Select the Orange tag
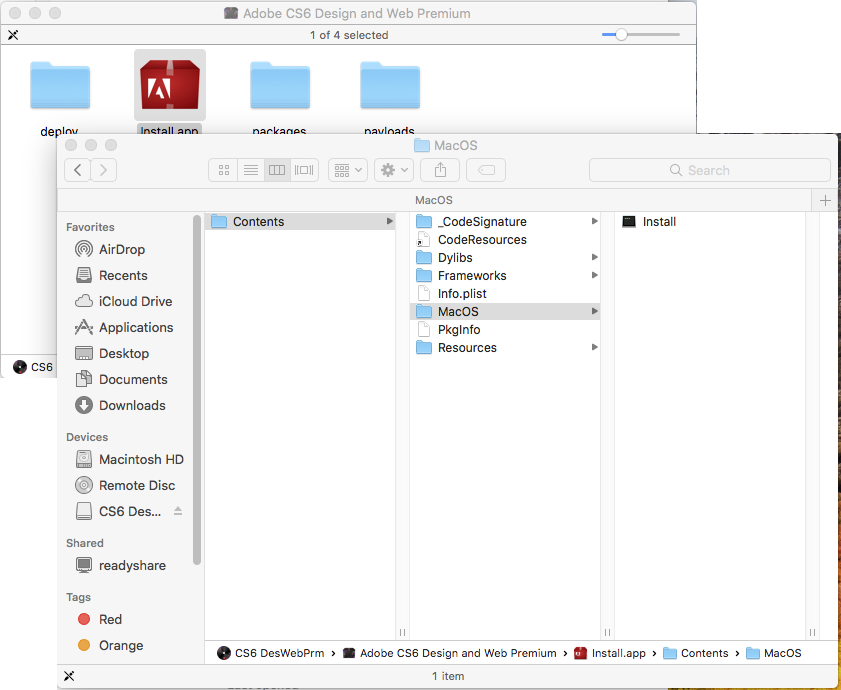The image size is (841, 690). pos(121,645)
